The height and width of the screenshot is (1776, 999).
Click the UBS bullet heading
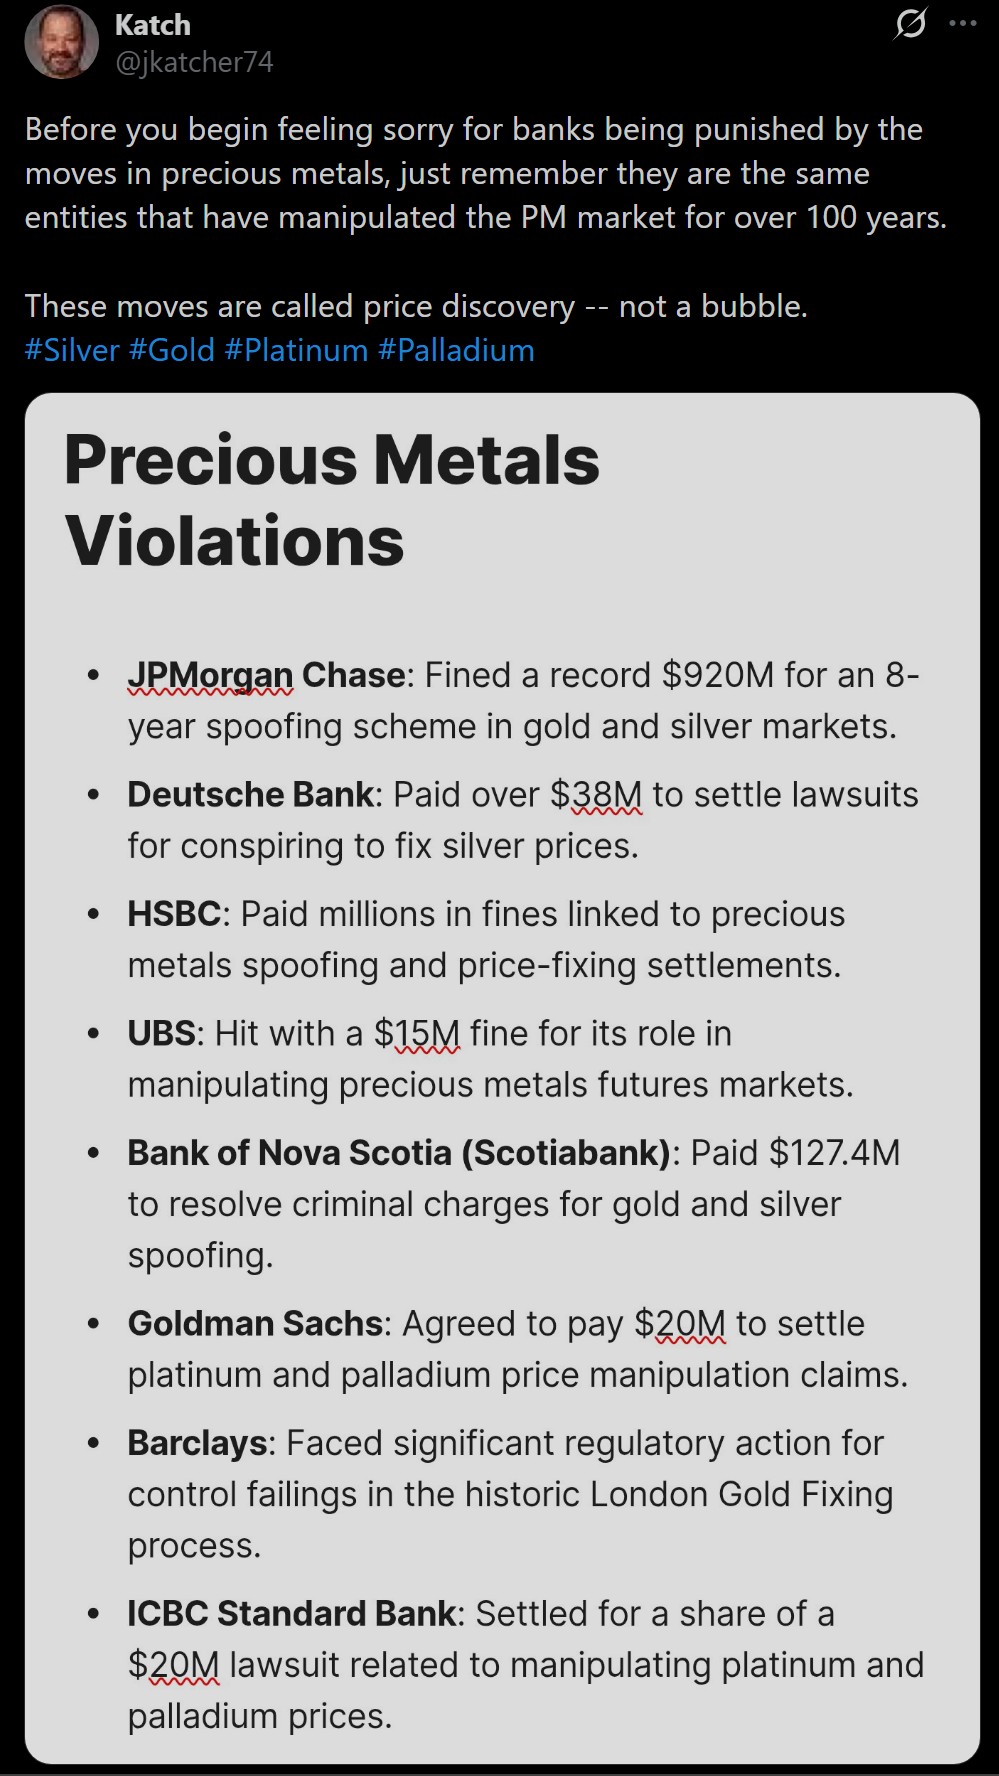160,1033
